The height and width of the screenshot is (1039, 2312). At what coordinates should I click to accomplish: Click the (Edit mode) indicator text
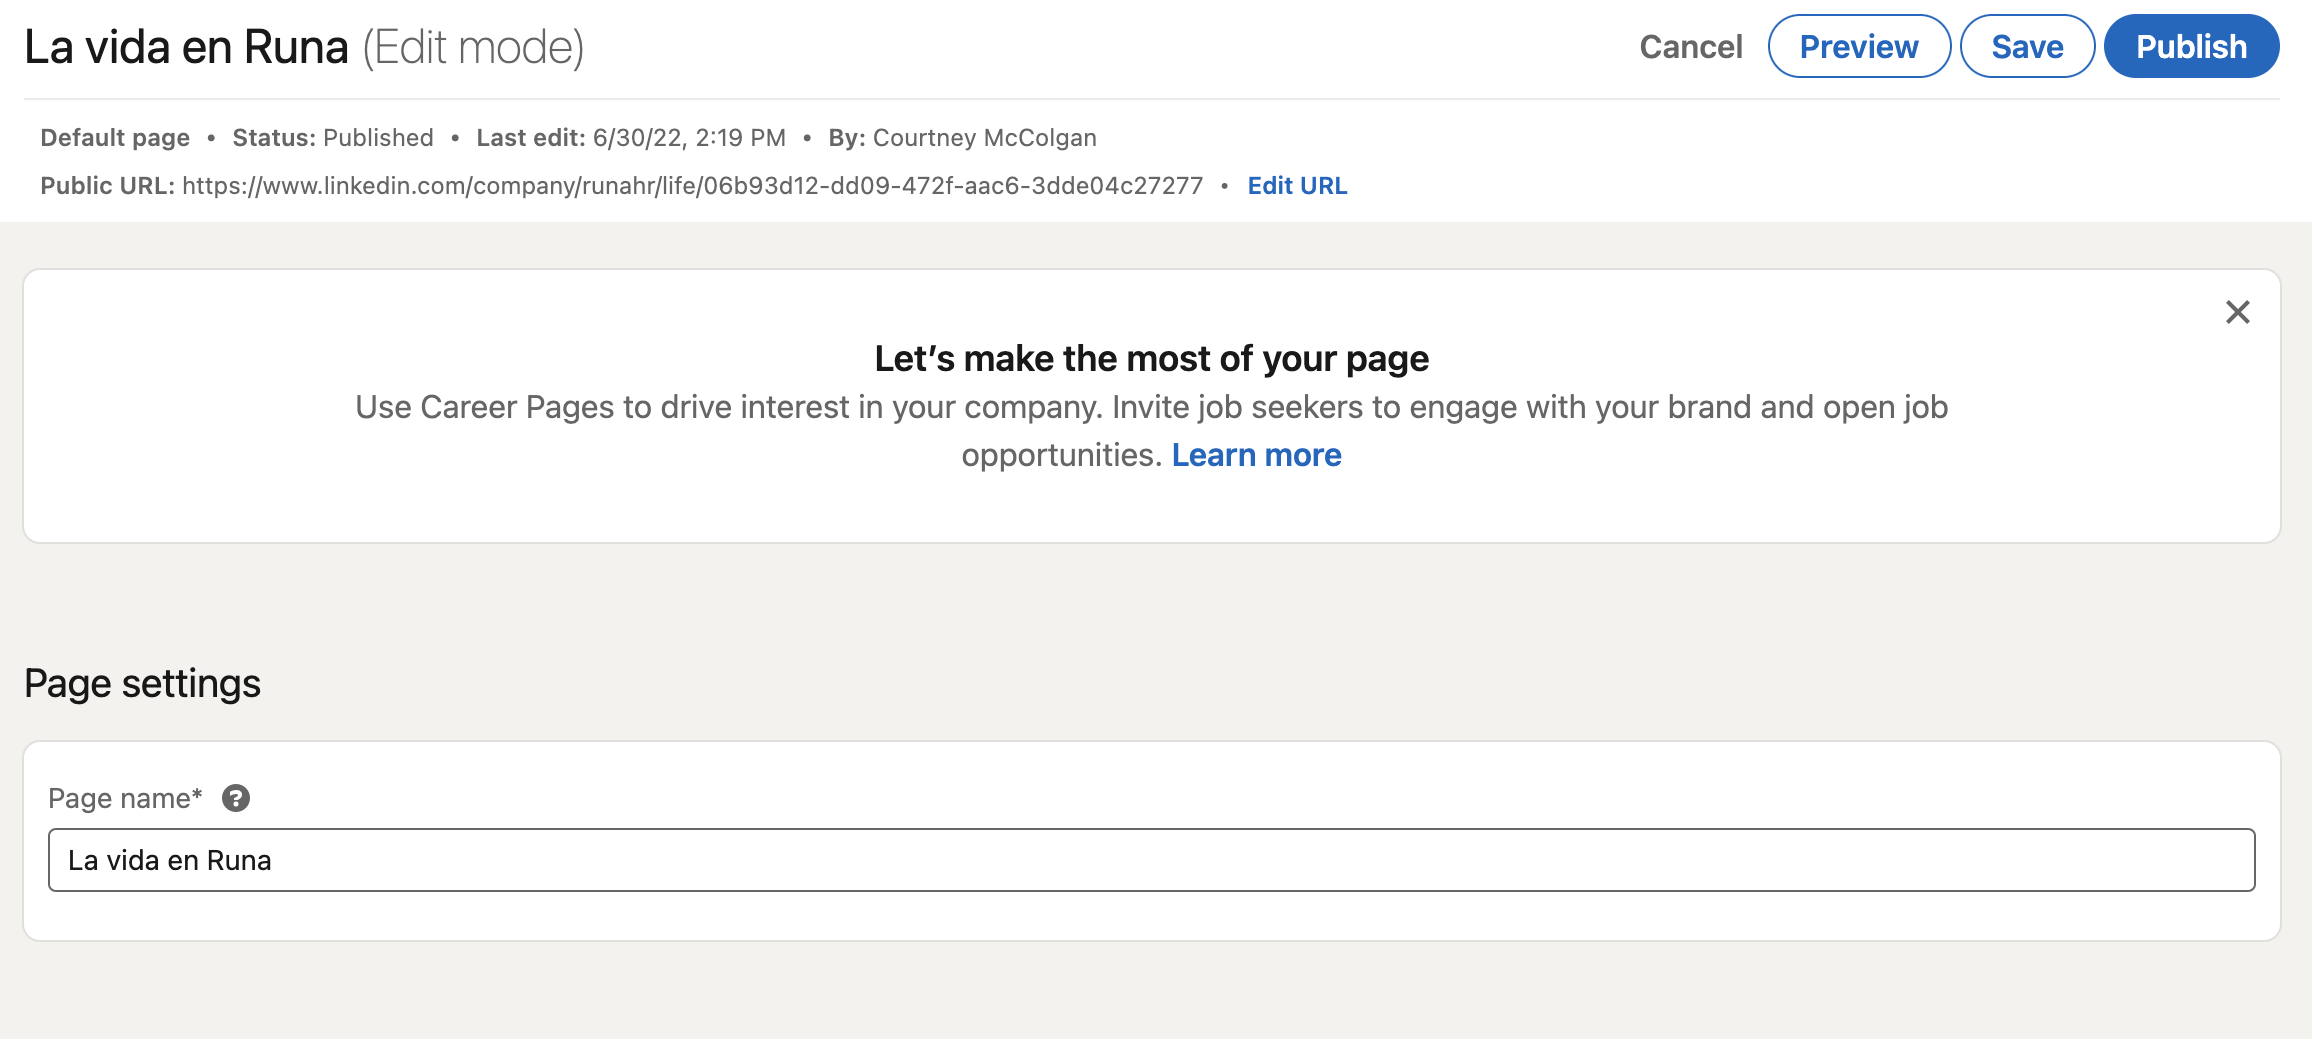coord(473,47)
